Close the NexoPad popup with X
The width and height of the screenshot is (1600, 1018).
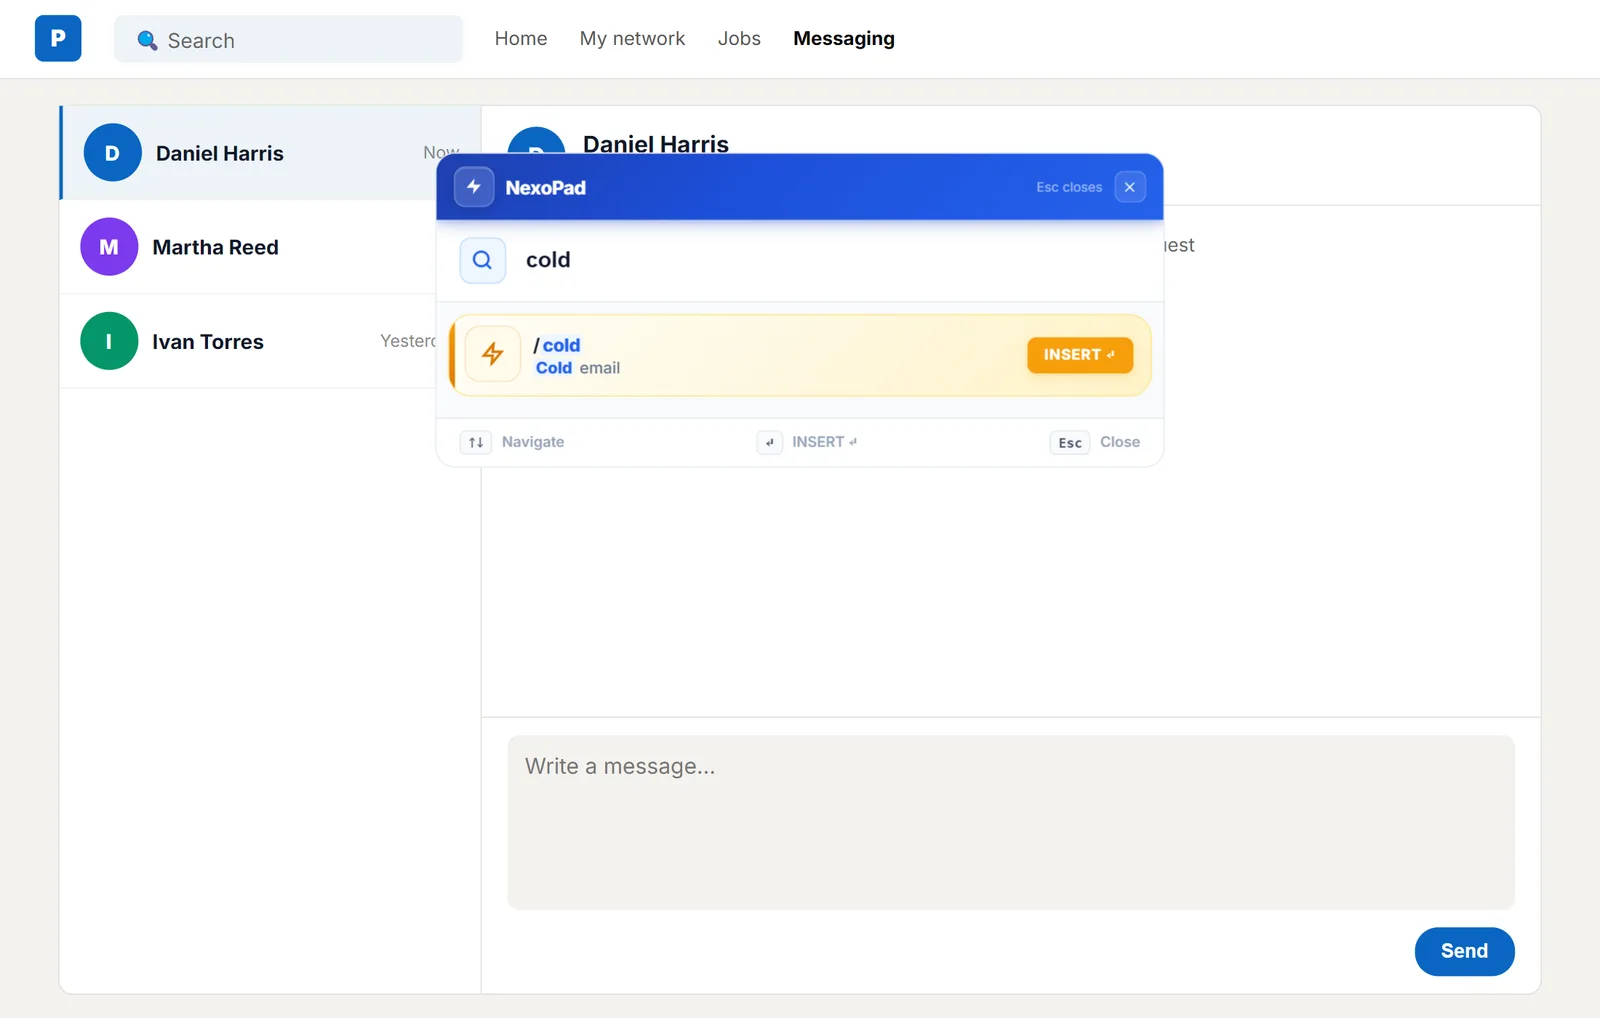1130,187
